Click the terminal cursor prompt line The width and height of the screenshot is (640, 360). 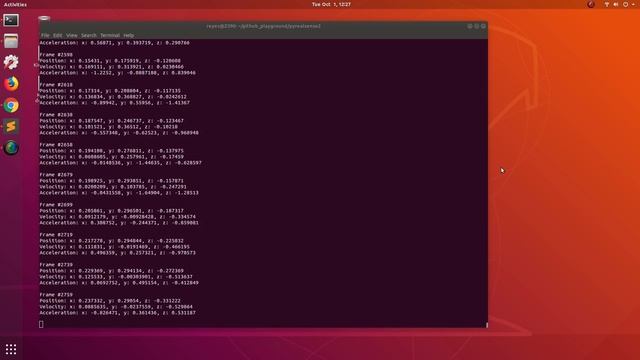pos(41,324)
